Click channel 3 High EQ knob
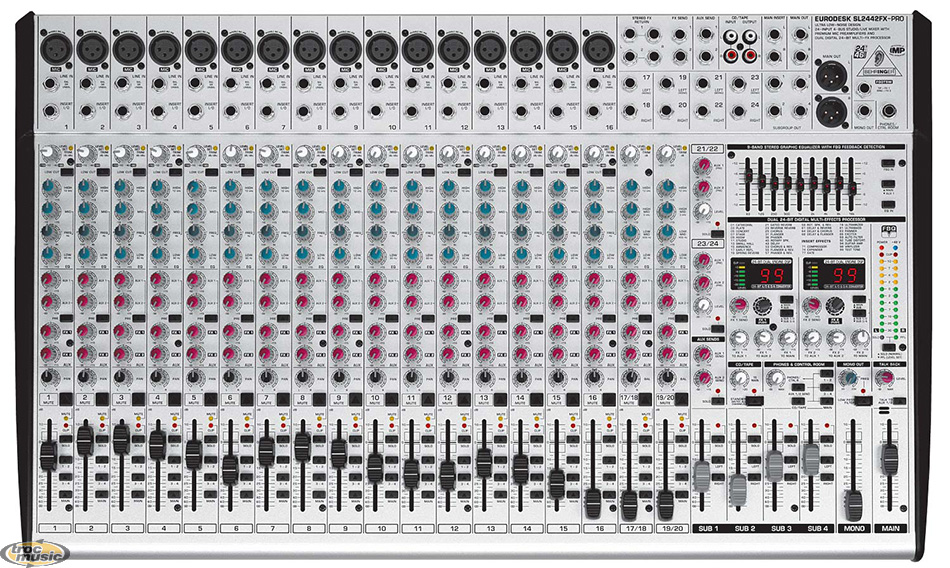This screenshot has width=950, height=568. [x=121, y=189]
